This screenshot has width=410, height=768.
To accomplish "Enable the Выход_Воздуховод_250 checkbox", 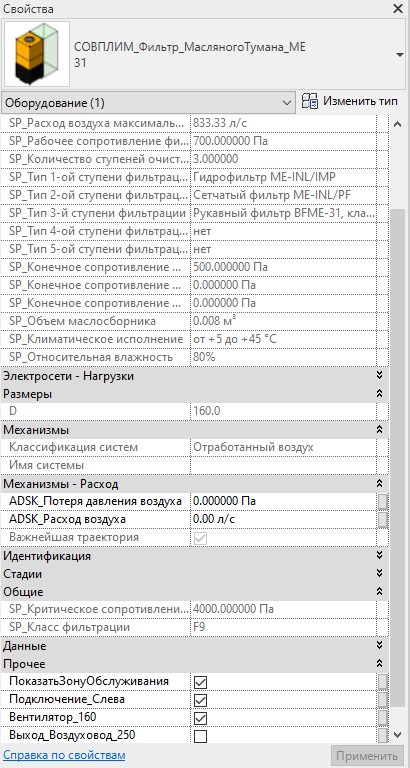I will pyautogui.click(x=201, y=736).
